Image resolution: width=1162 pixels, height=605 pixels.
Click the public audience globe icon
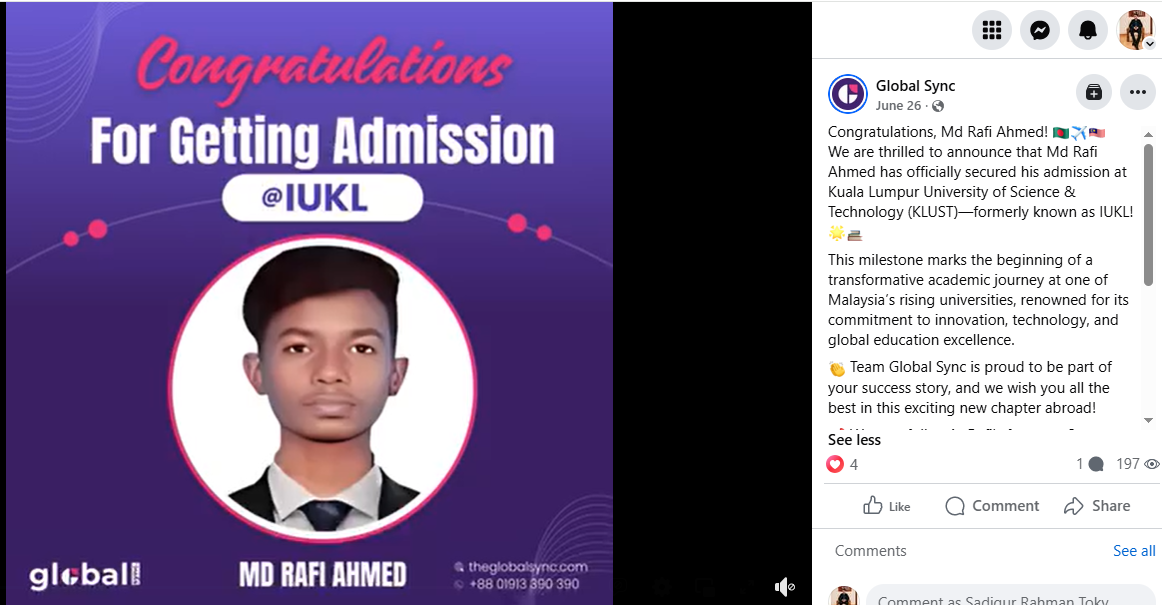tap(937, 106)
